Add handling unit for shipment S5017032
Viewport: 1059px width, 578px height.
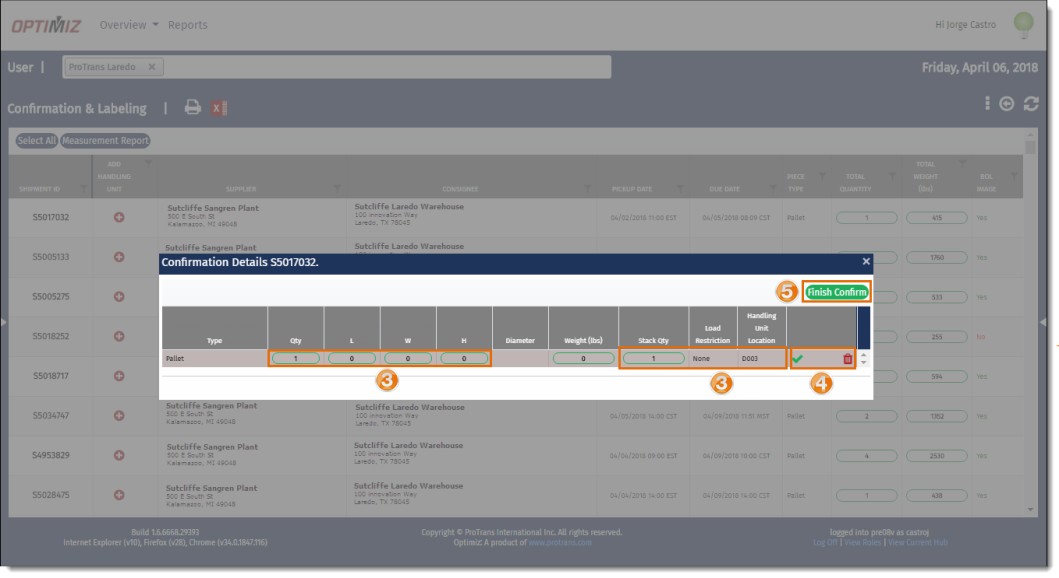pyautogui.click(x=119, y=217)
